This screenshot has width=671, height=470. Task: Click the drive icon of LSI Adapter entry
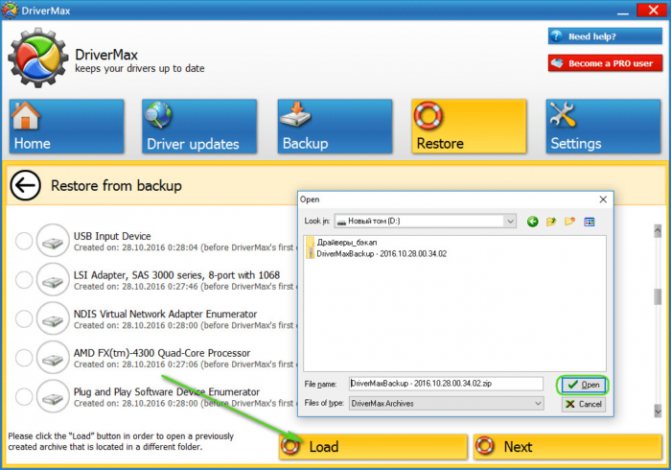tap(53, 280)
